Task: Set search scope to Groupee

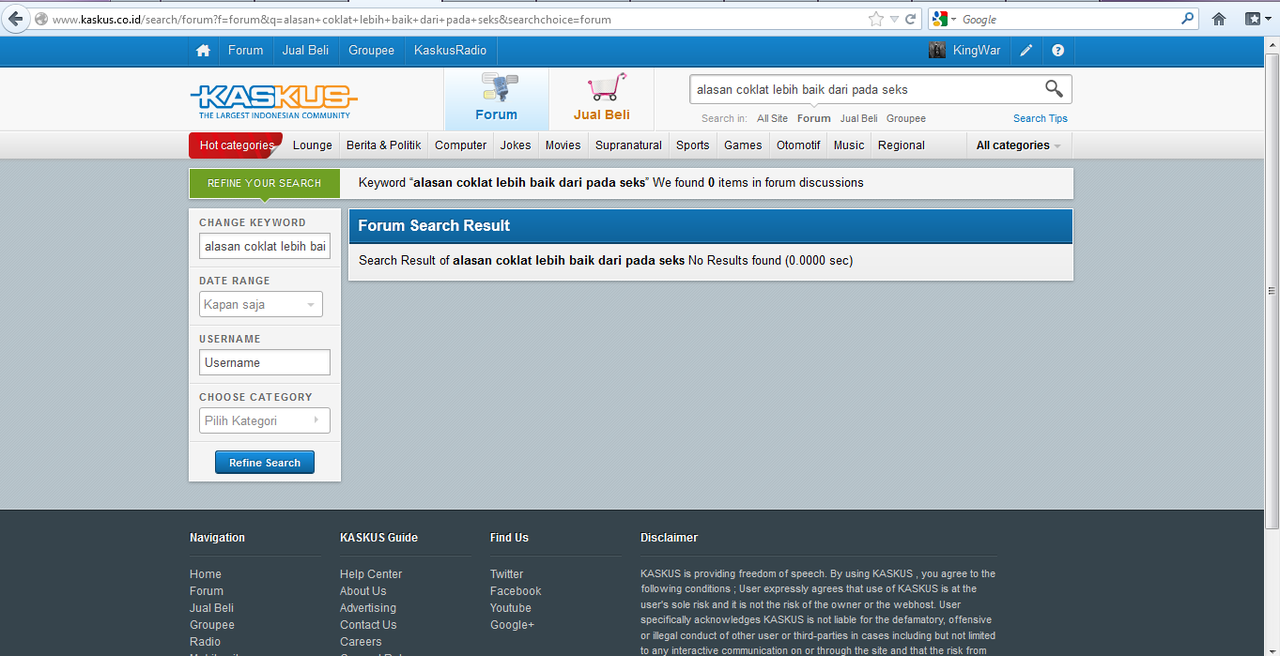Action: 906,118
